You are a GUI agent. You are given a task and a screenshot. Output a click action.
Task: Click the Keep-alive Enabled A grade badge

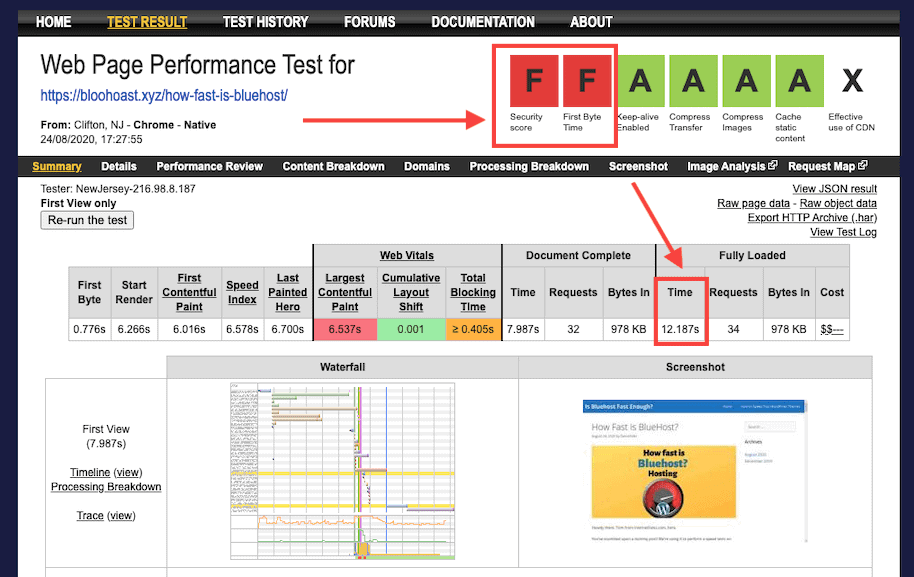point(641,81)
